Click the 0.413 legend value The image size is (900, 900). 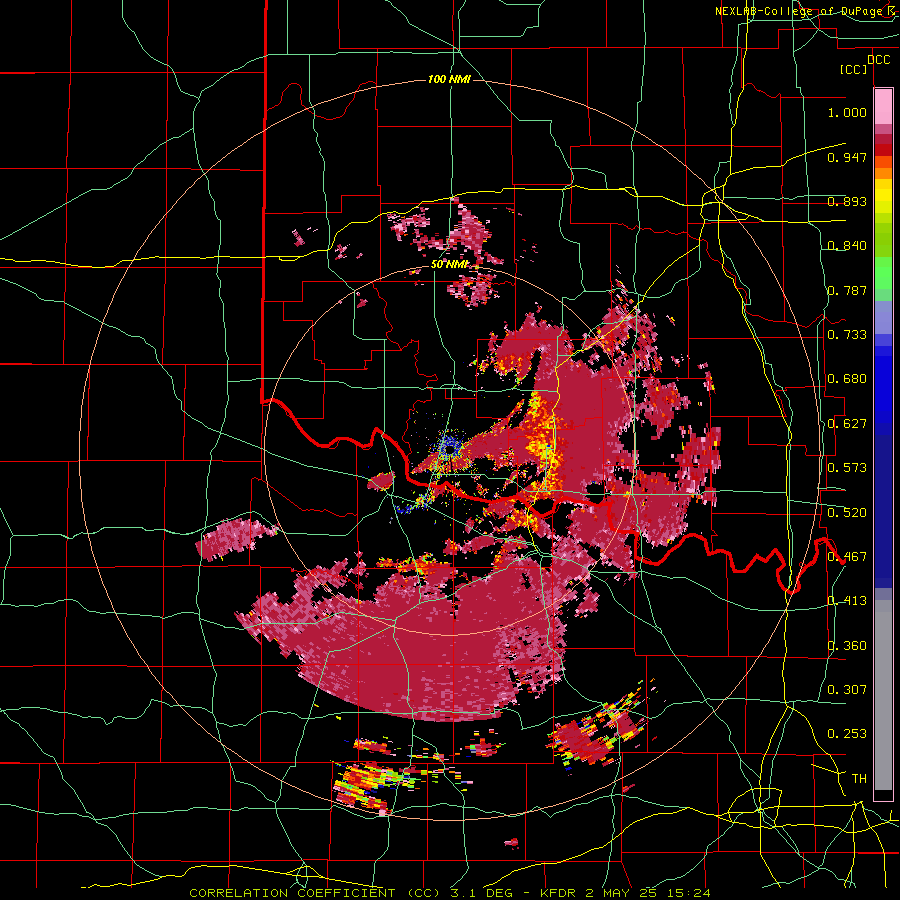tap(847, 601)
